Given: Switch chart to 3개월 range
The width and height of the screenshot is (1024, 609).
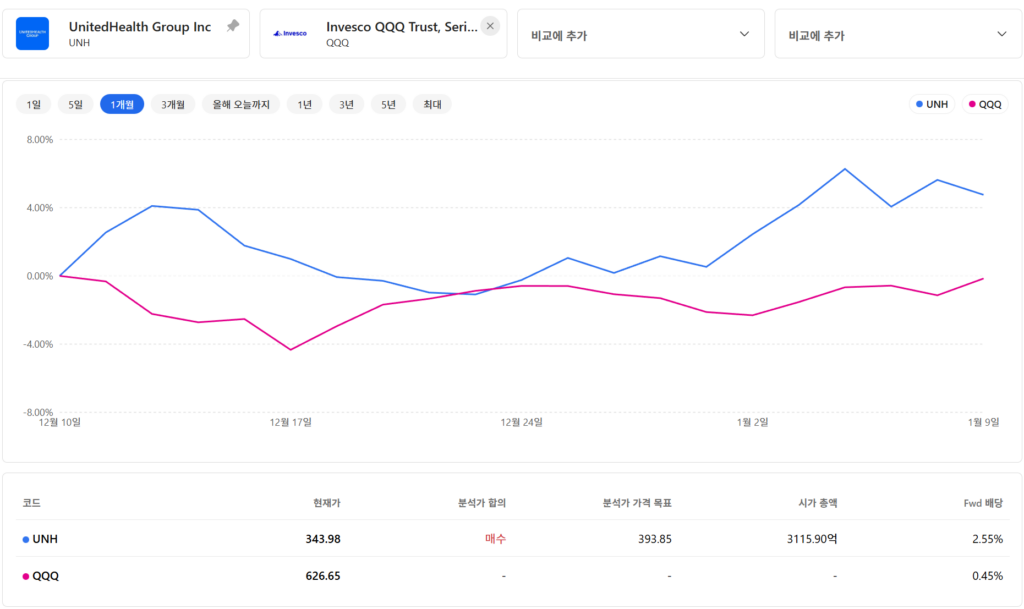Looking at the screenshot, I should 173,104.
